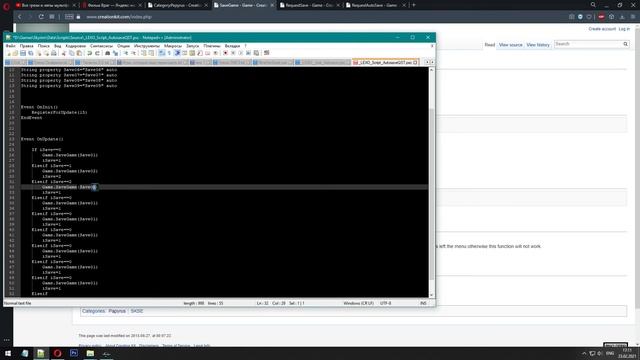Open Photoshop from the taskbar
Viewport: 640px width, 360px height.
coord(74,353)
